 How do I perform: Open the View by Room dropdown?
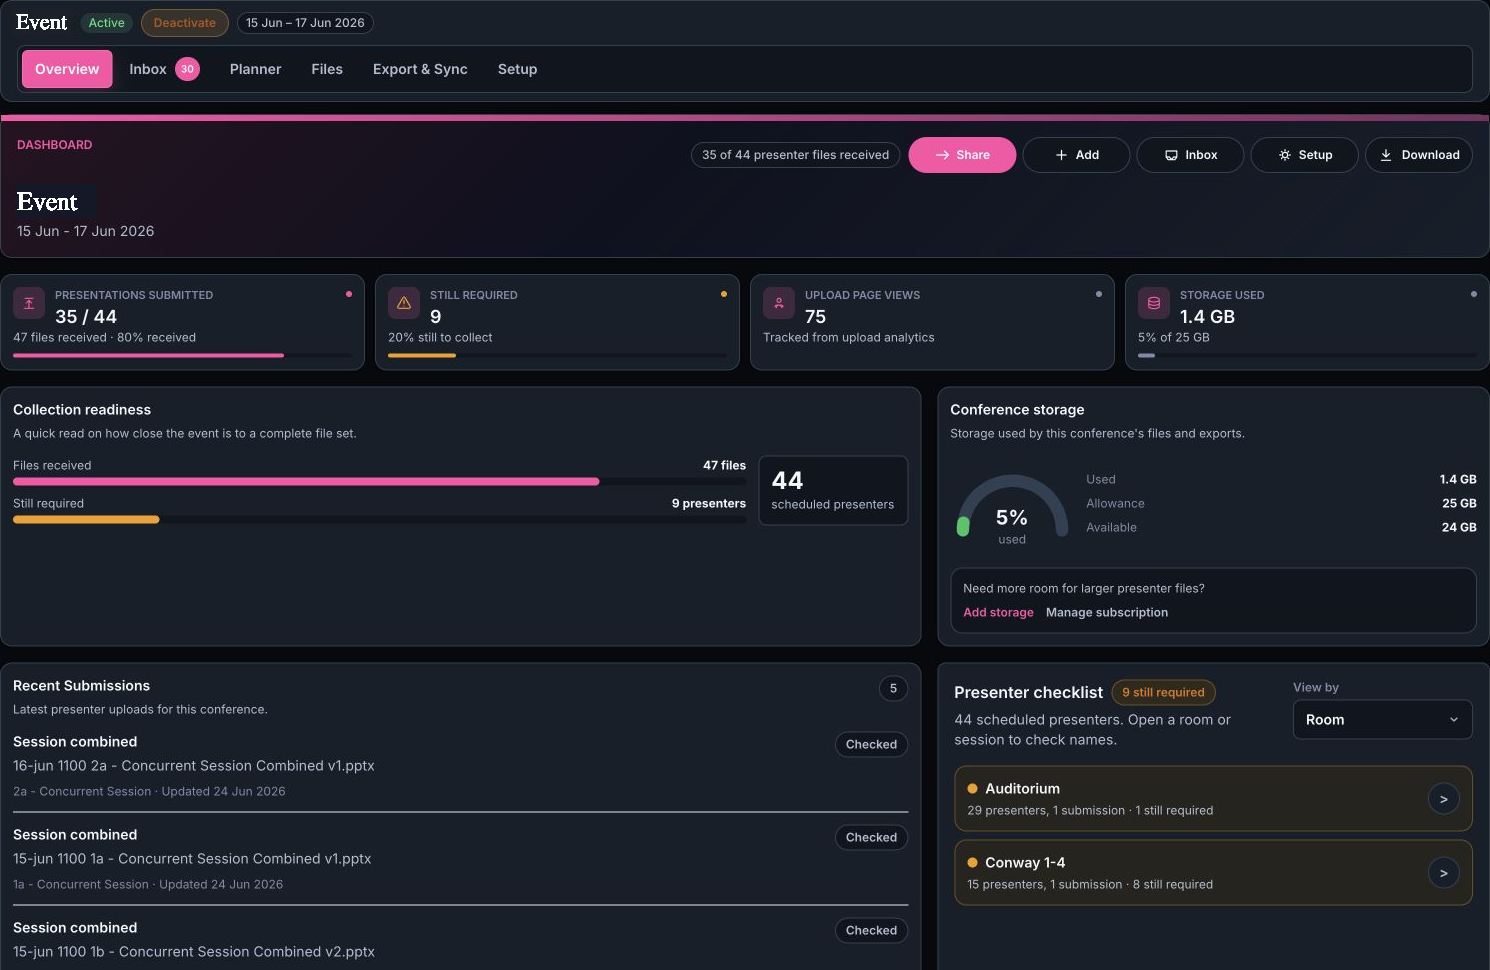pyautogui.click(x=1382, y=720)
